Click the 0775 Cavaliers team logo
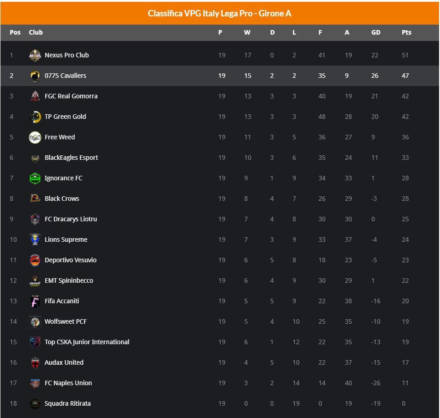The width and height of the screenshot is (440, 418). coord(35,76)
